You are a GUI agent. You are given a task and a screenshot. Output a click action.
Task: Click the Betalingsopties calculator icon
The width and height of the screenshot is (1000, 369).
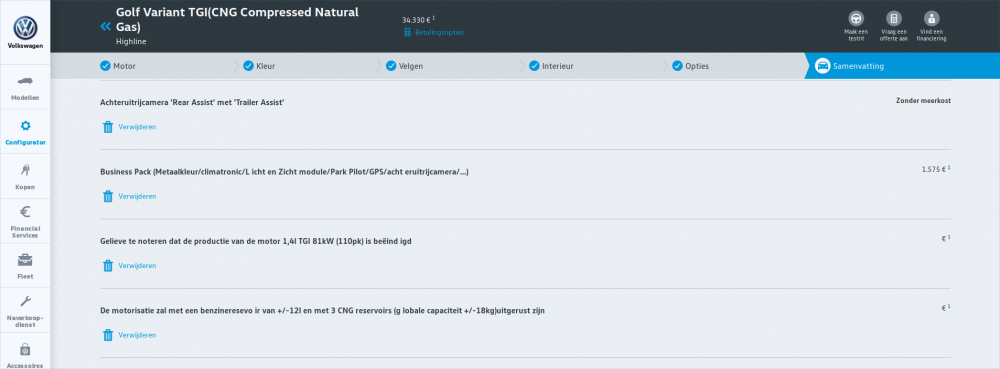(408, 33)
